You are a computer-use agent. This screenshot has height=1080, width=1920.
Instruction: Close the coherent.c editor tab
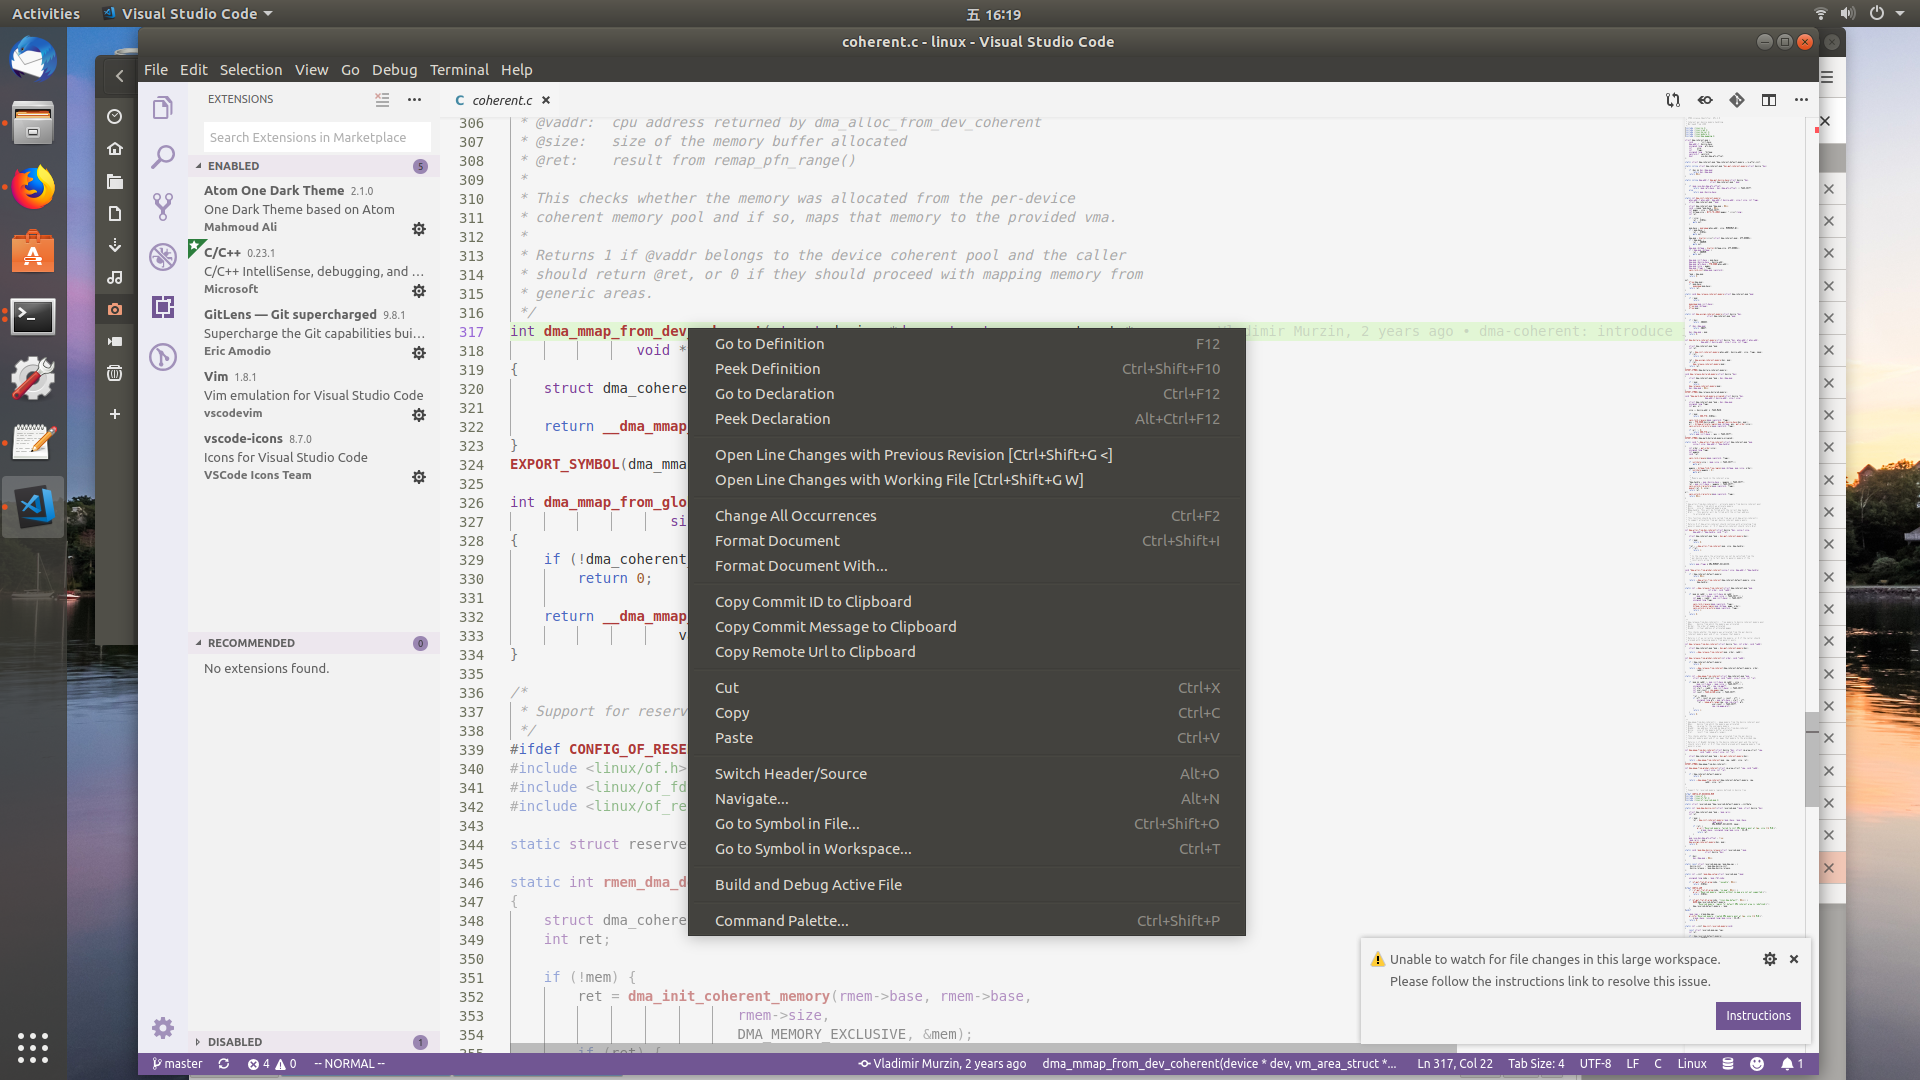(546, 100)
